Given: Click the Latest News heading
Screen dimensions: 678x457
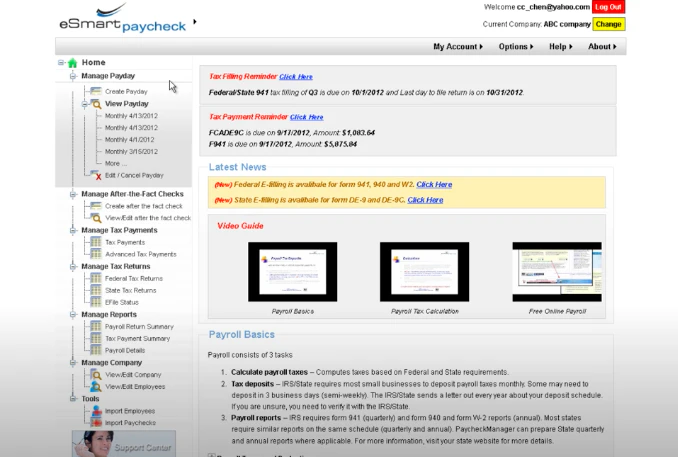Looking at the screenshot, I should 237,167.
